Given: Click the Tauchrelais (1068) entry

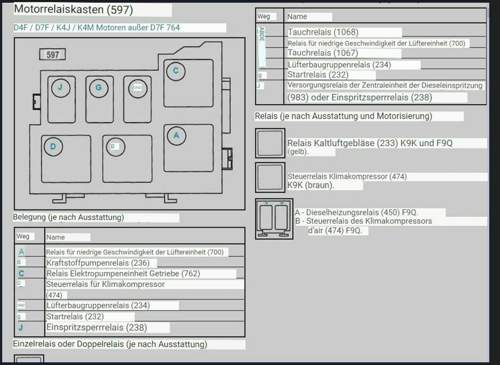Looking at the screenshot, I should [323, 32].
